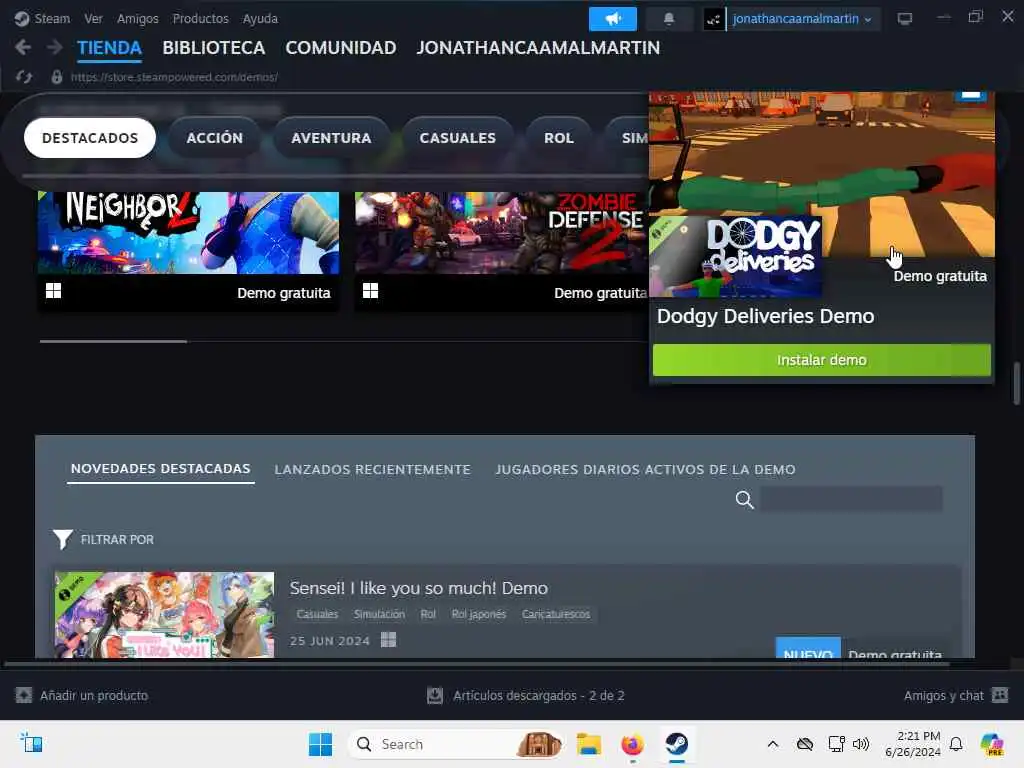Click the Caricaturescos tag

coord(556,614)
